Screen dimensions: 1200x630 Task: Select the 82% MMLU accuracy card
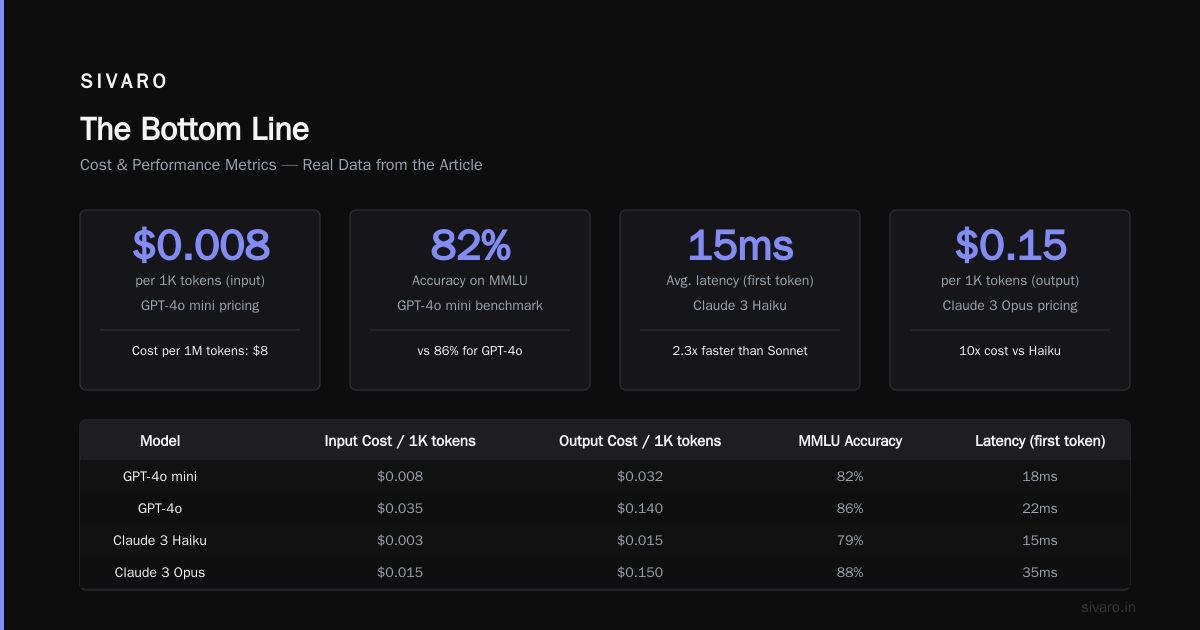coord(470,300)
